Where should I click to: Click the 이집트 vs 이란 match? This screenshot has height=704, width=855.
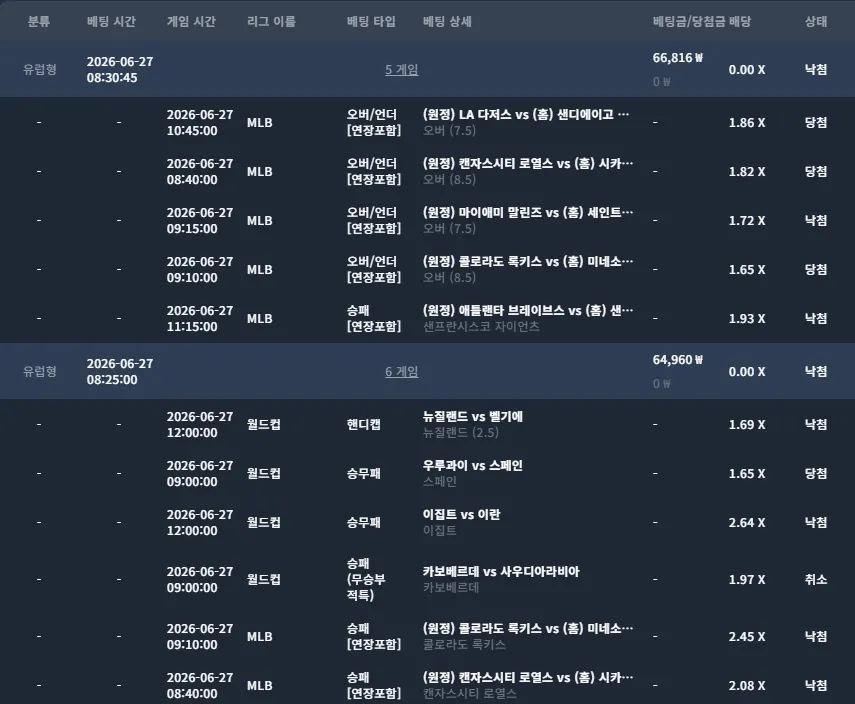[x=461, y=515]
